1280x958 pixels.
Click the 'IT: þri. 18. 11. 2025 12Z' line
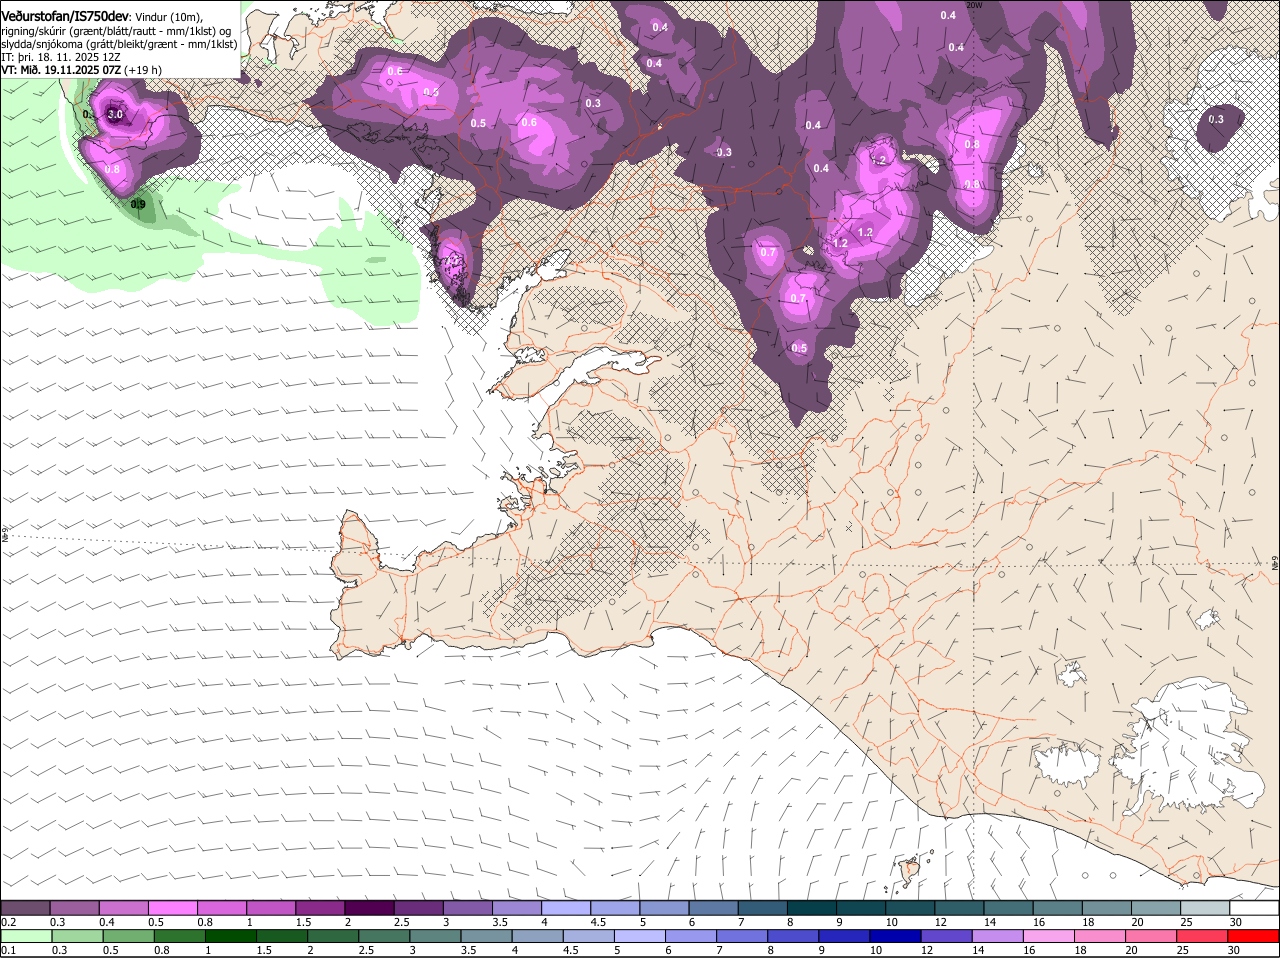[60, 57]
